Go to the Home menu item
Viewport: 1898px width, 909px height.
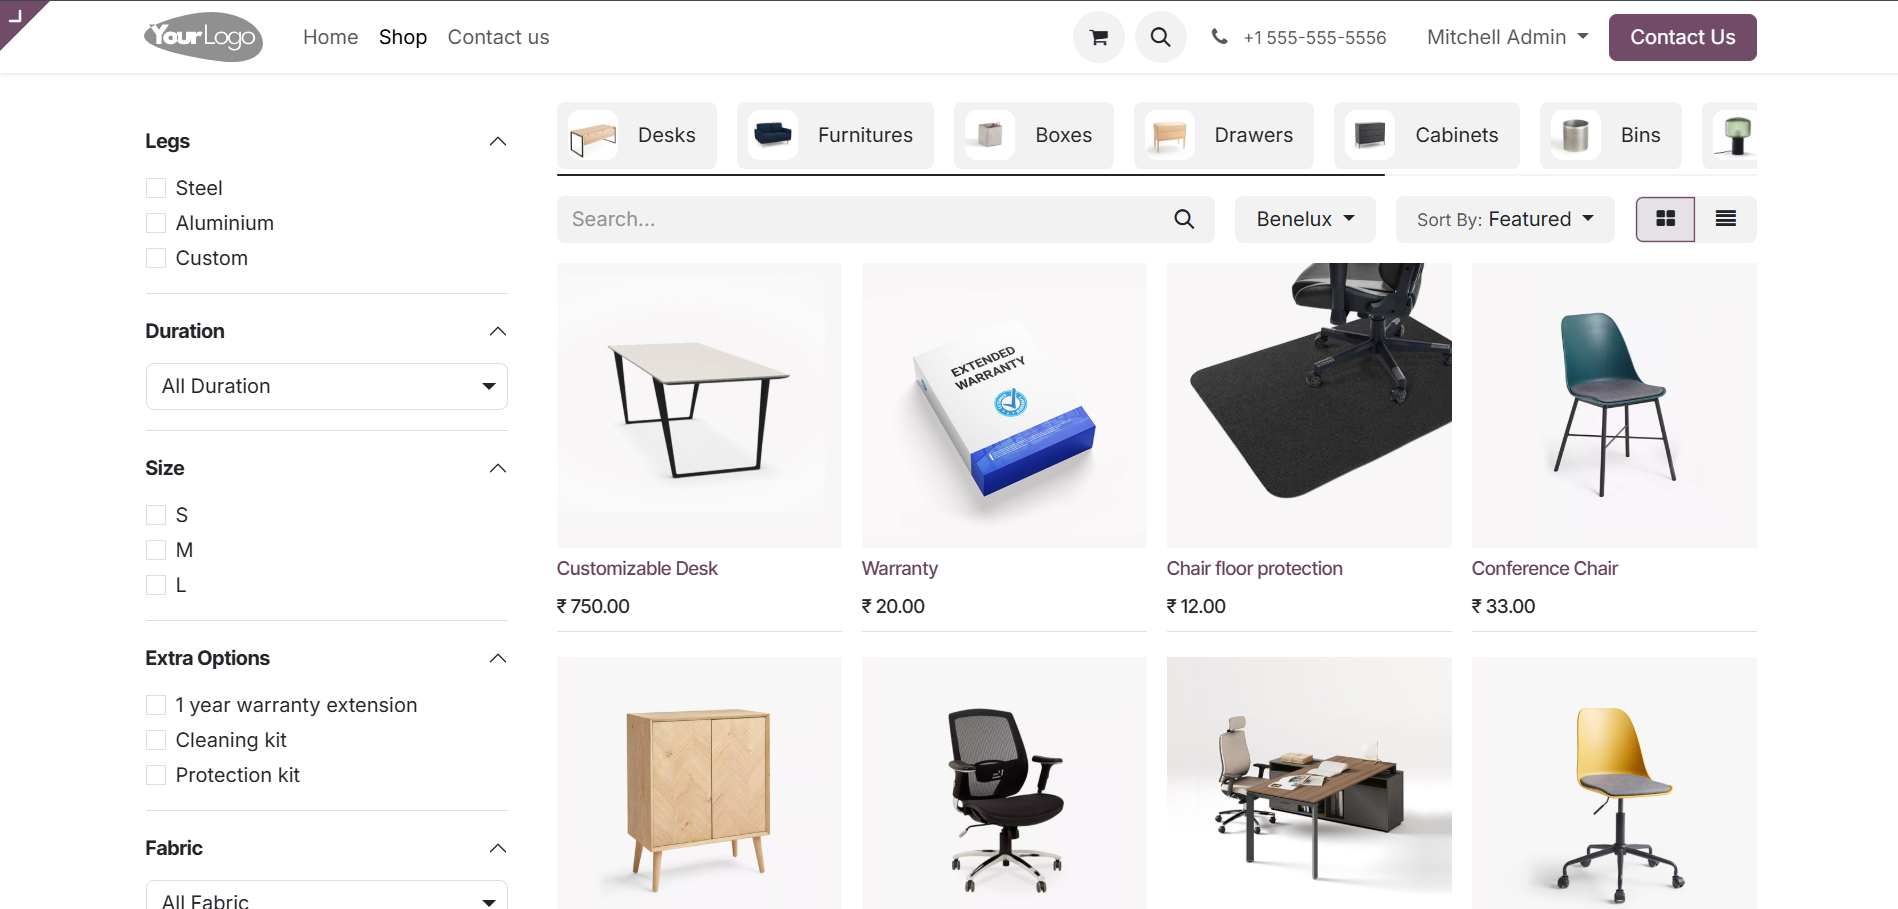330,37
